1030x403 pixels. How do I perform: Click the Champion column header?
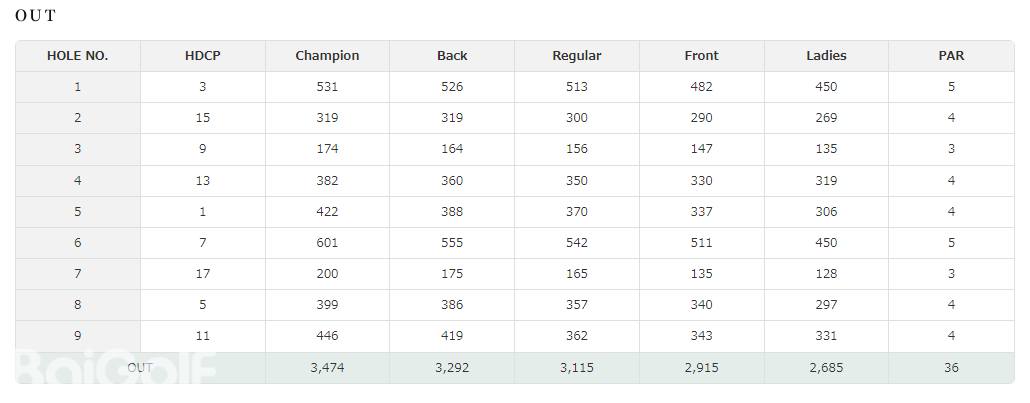point(327,56)
